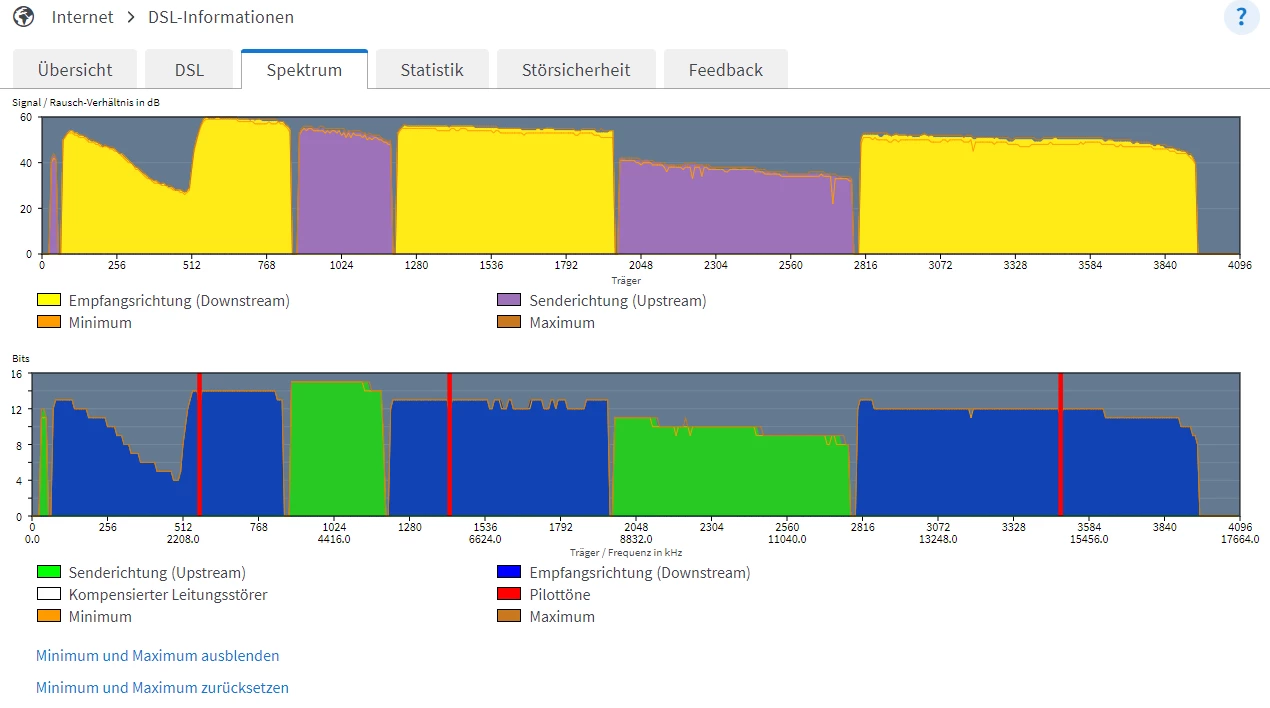
Task: Switch to the Übersicht tab
Action: pos(75,70)
